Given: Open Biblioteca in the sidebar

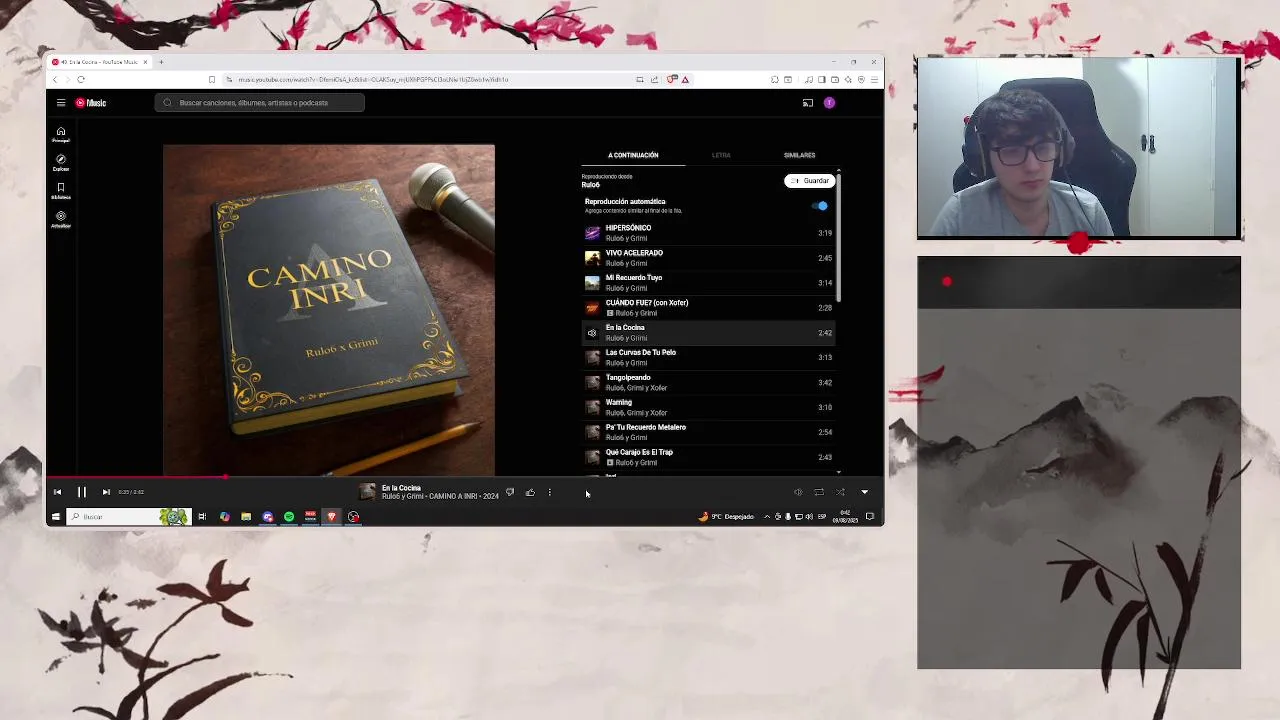Looking at the screenshot, I should point(61,191).
